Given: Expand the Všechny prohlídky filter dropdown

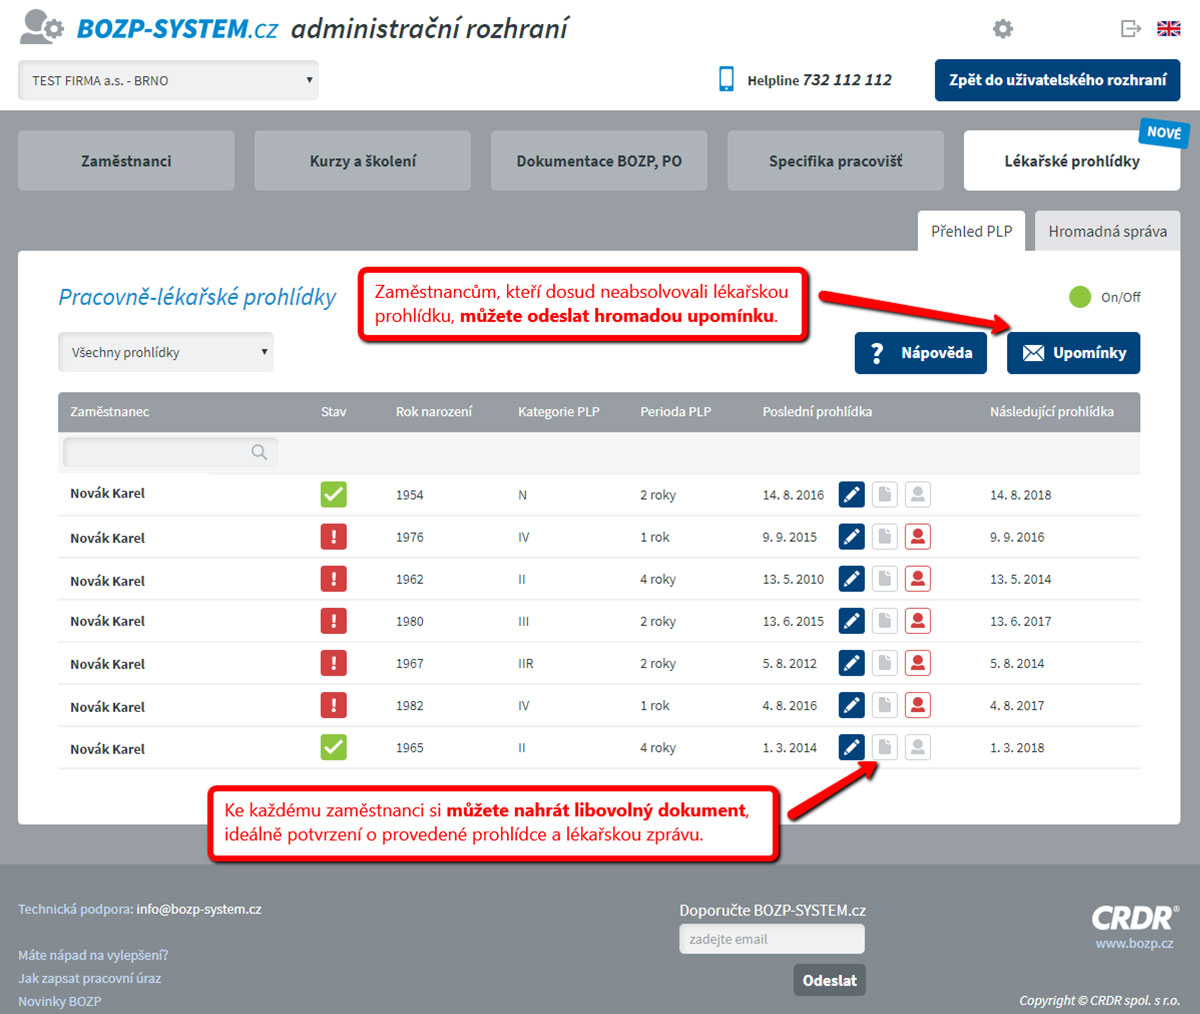Looking at the screenshot, I should coord(166,352).
